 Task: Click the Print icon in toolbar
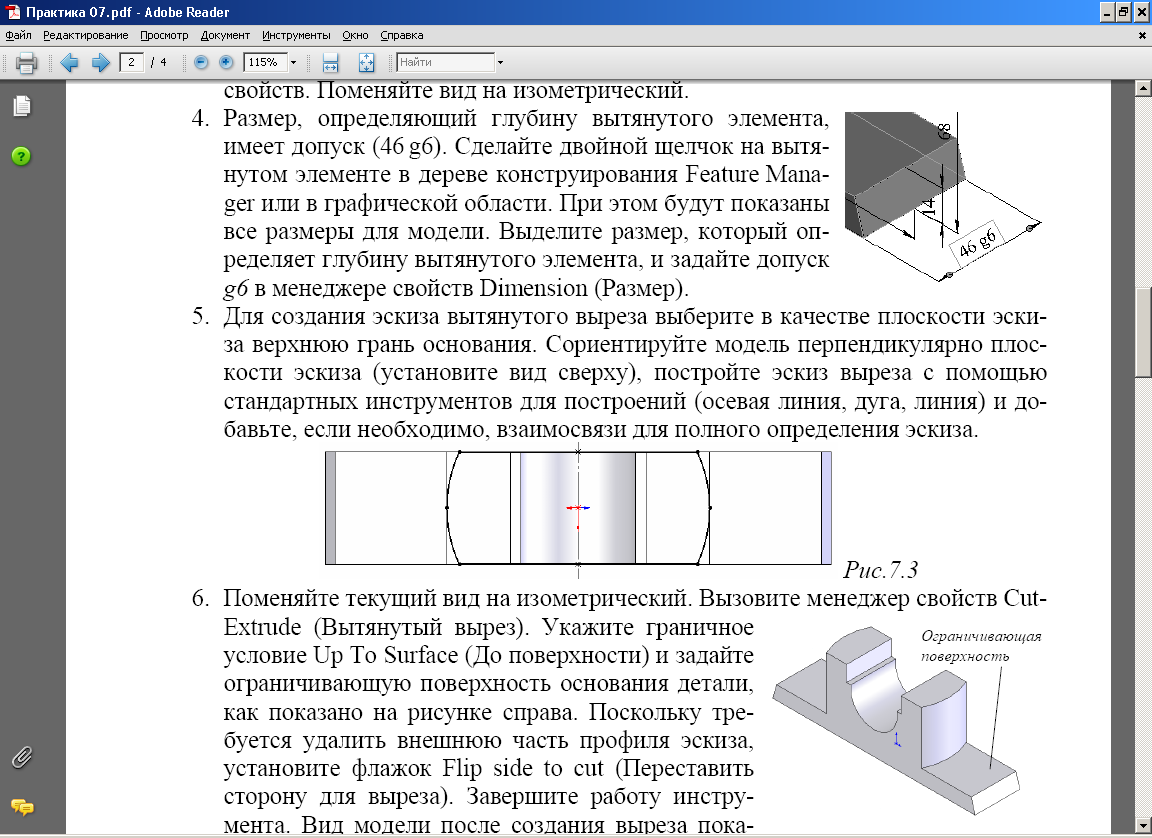click(26, 62)
